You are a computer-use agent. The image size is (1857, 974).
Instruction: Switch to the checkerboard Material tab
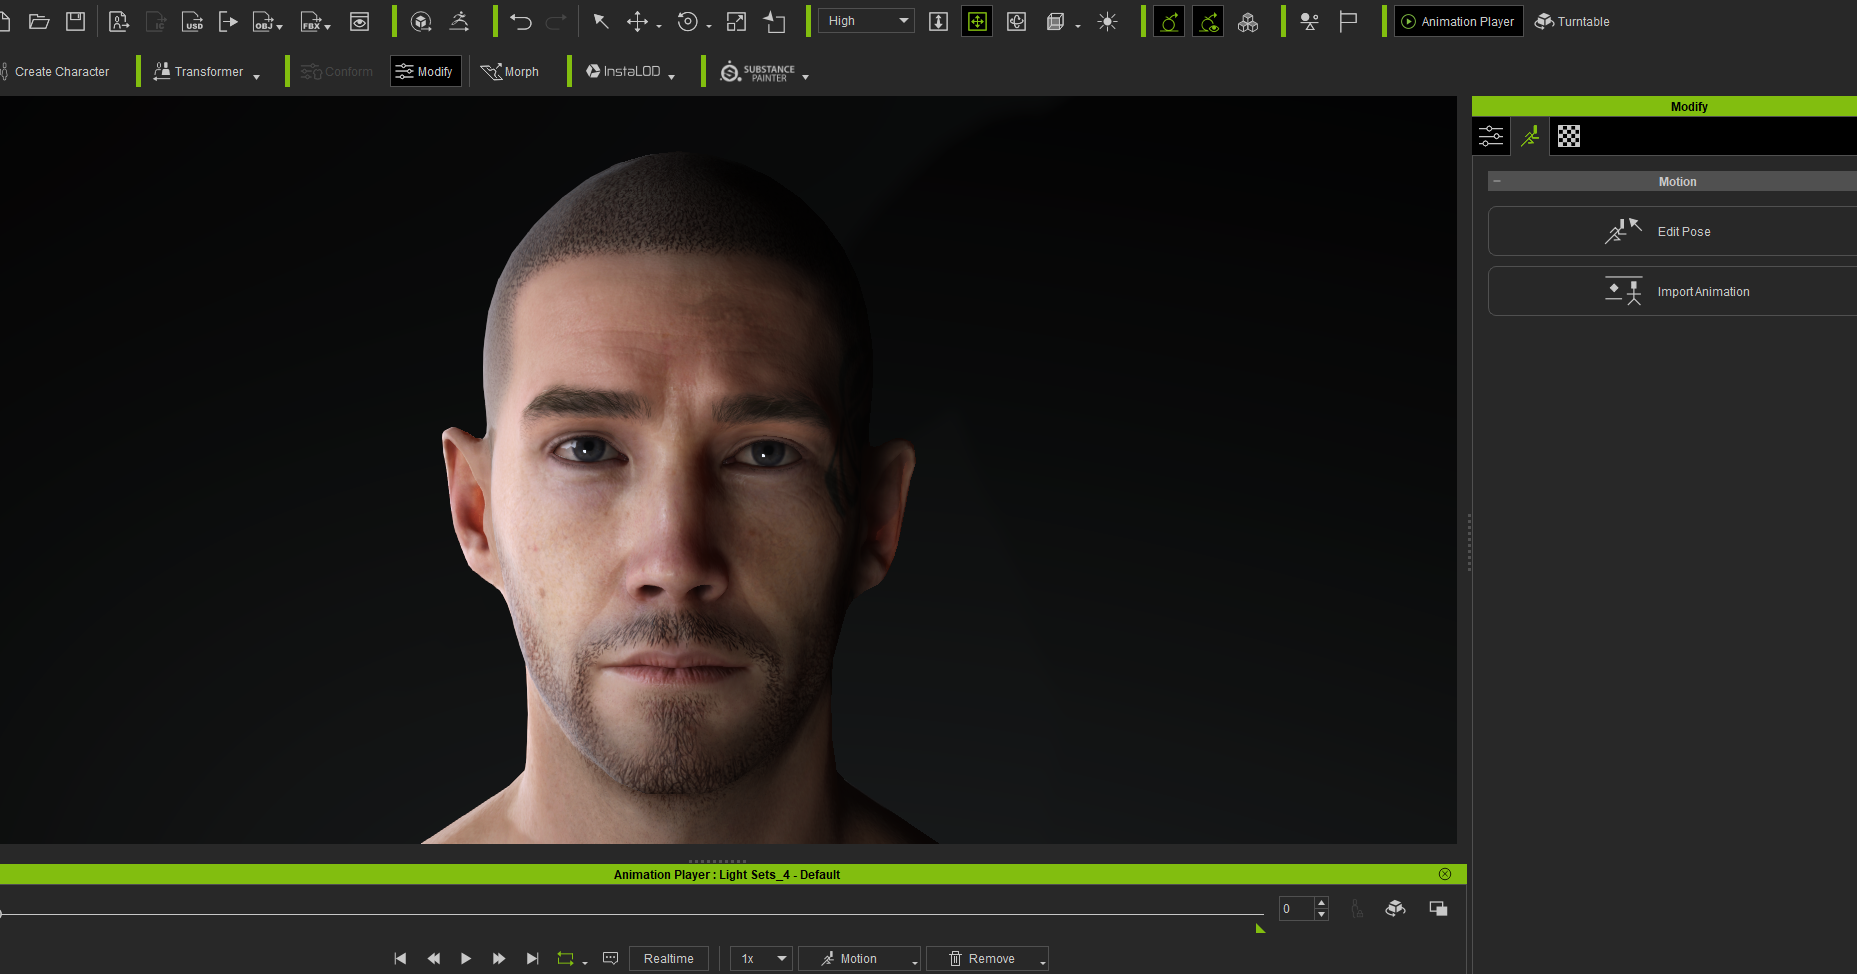click(x=1569, y=136)
